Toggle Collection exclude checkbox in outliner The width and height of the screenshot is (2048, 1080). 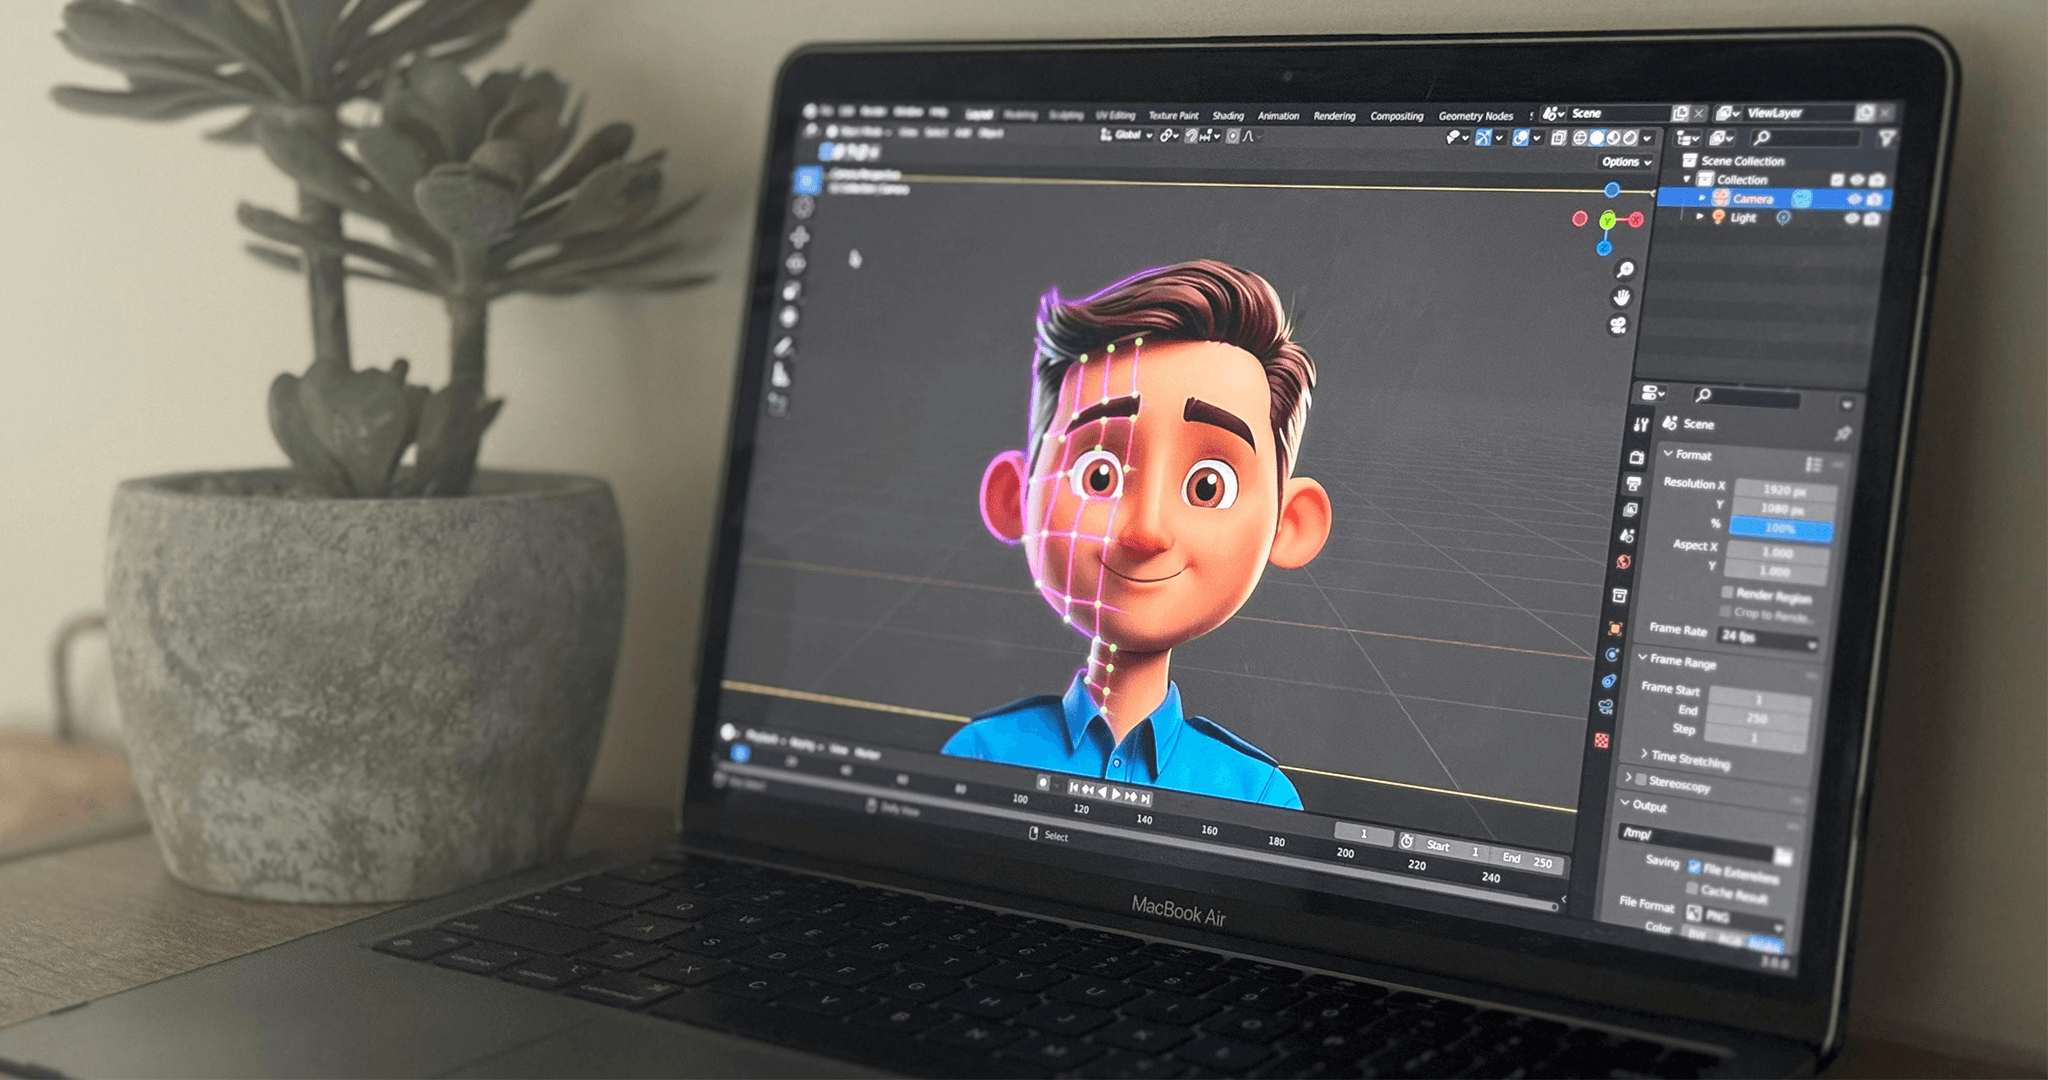(1837, 180)
